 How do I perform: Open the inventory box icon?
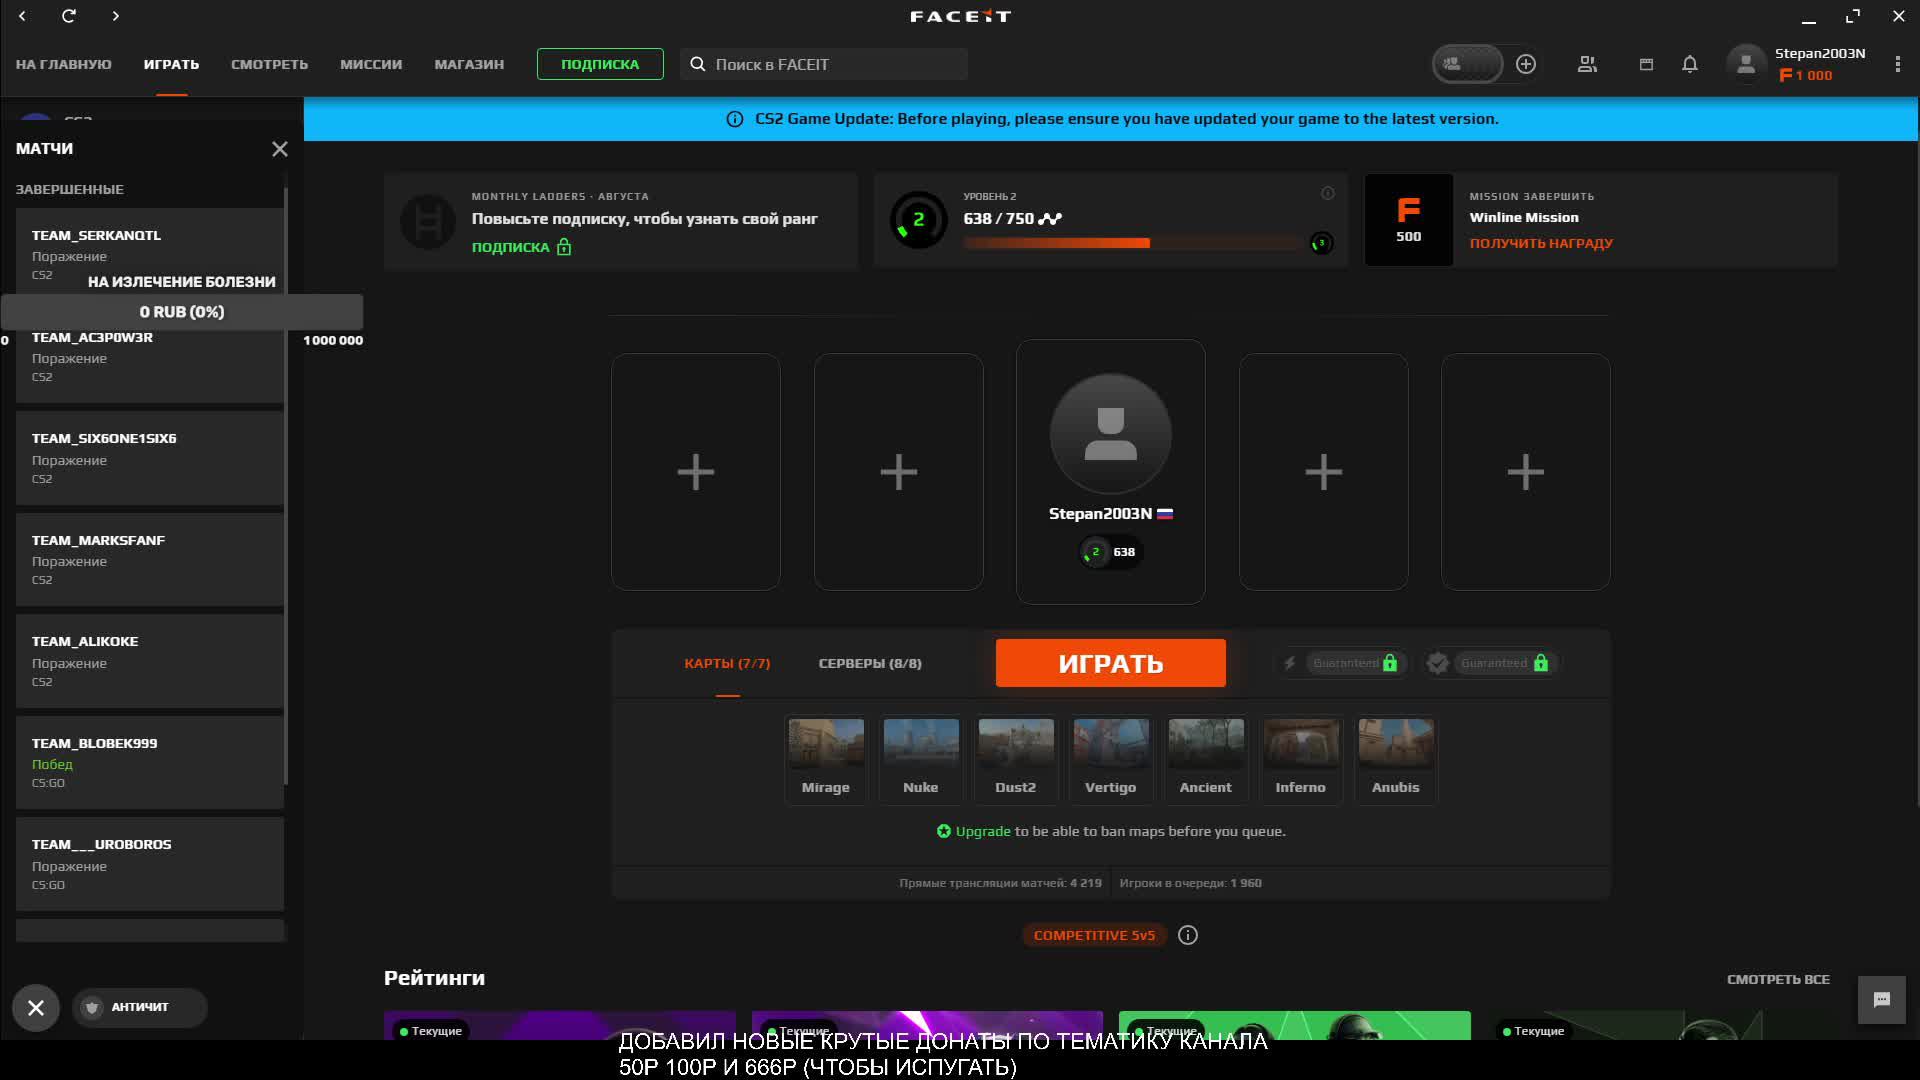tap(1646, 64)
